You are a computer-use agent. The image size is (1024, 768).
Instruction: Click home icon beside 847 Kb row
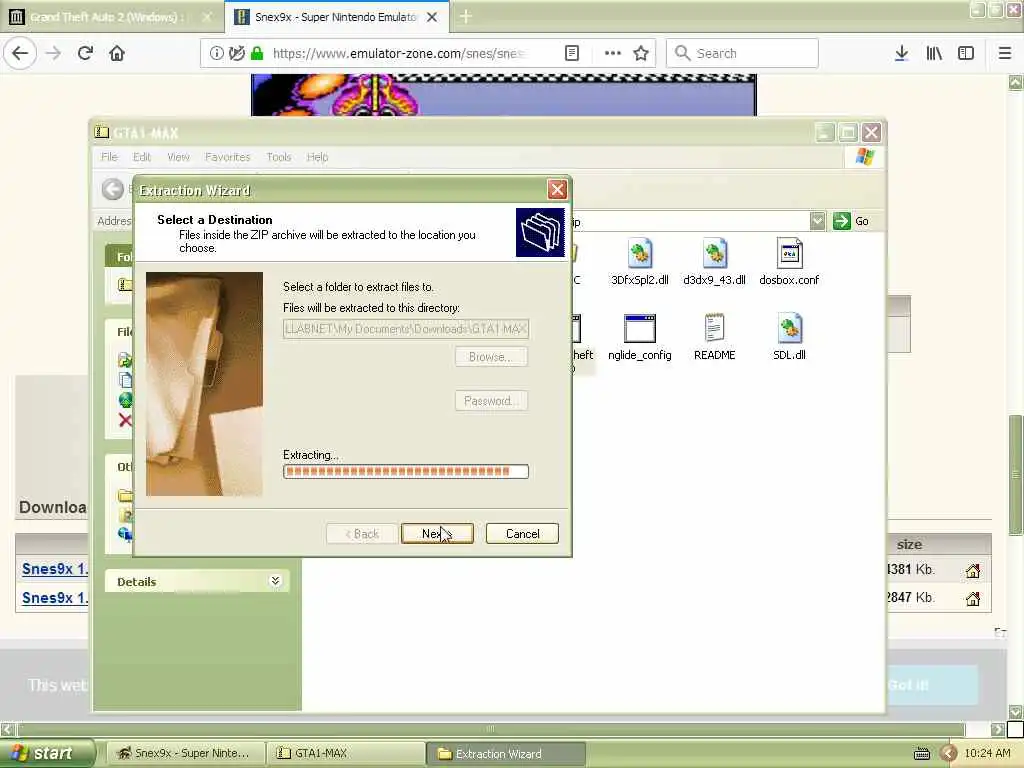(x=973, y=598)
